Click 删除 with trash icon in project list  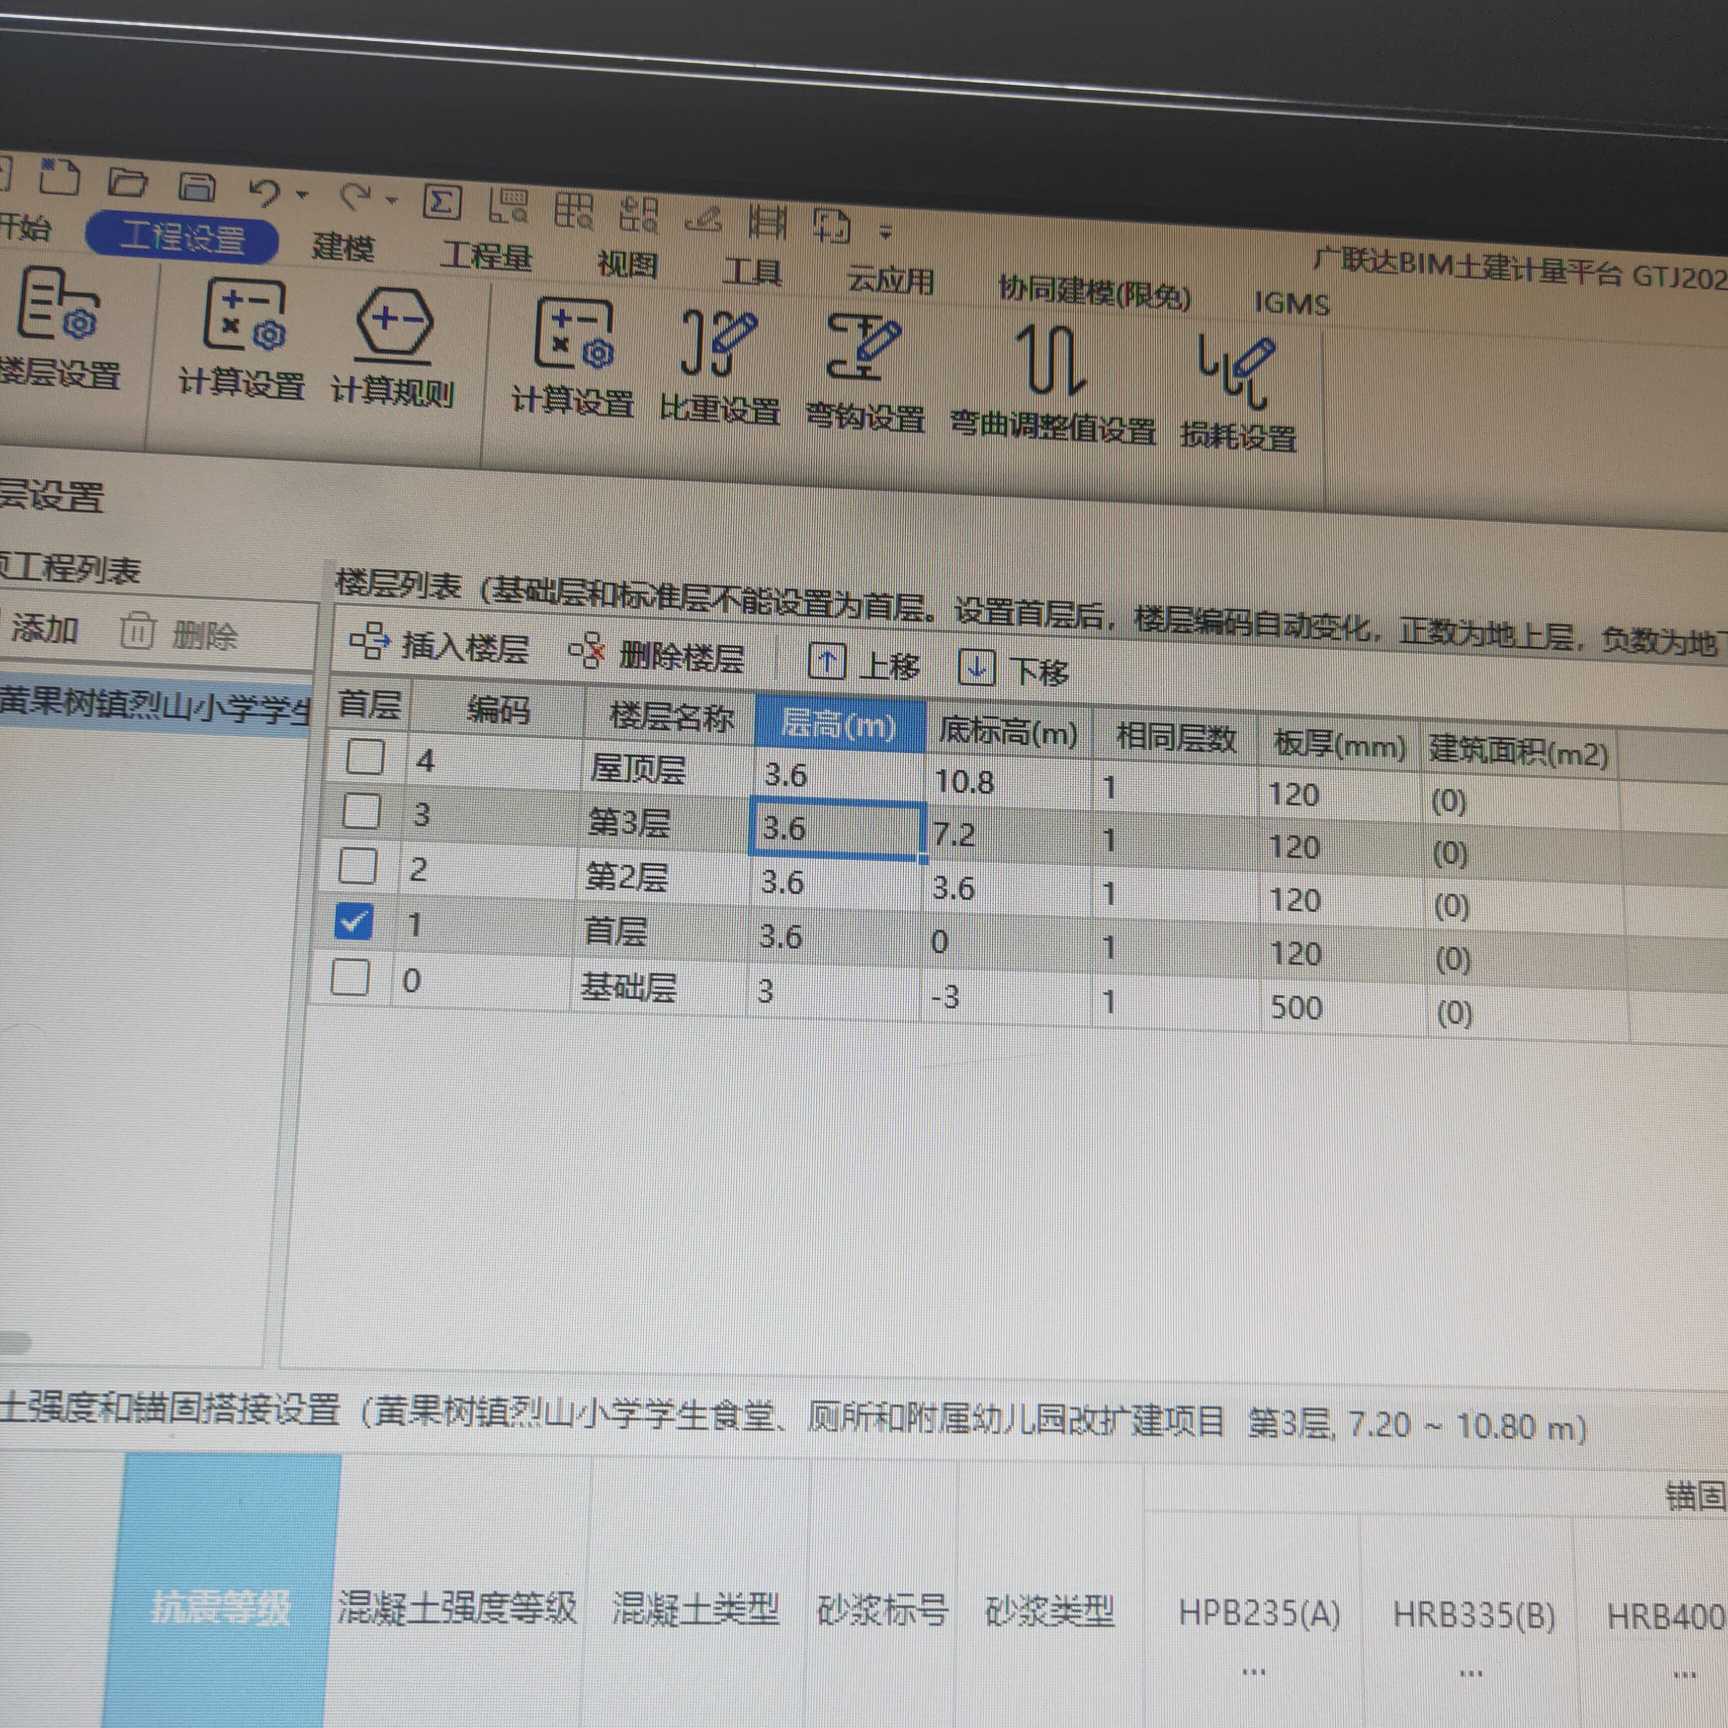click(179, 633)
